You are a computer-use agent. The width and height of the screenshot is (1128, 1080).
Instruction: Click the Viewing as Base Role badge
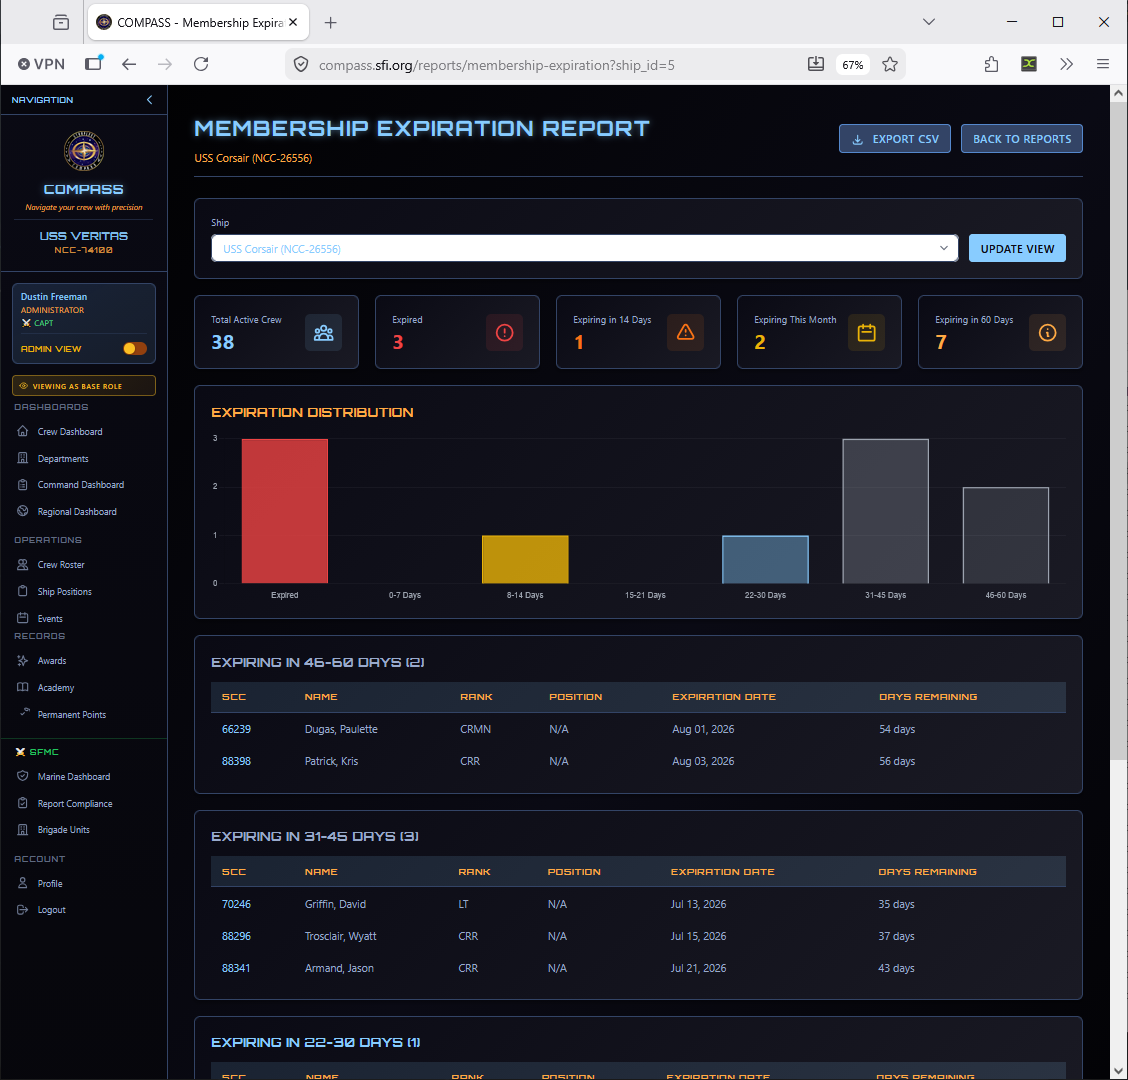point(83,386)
